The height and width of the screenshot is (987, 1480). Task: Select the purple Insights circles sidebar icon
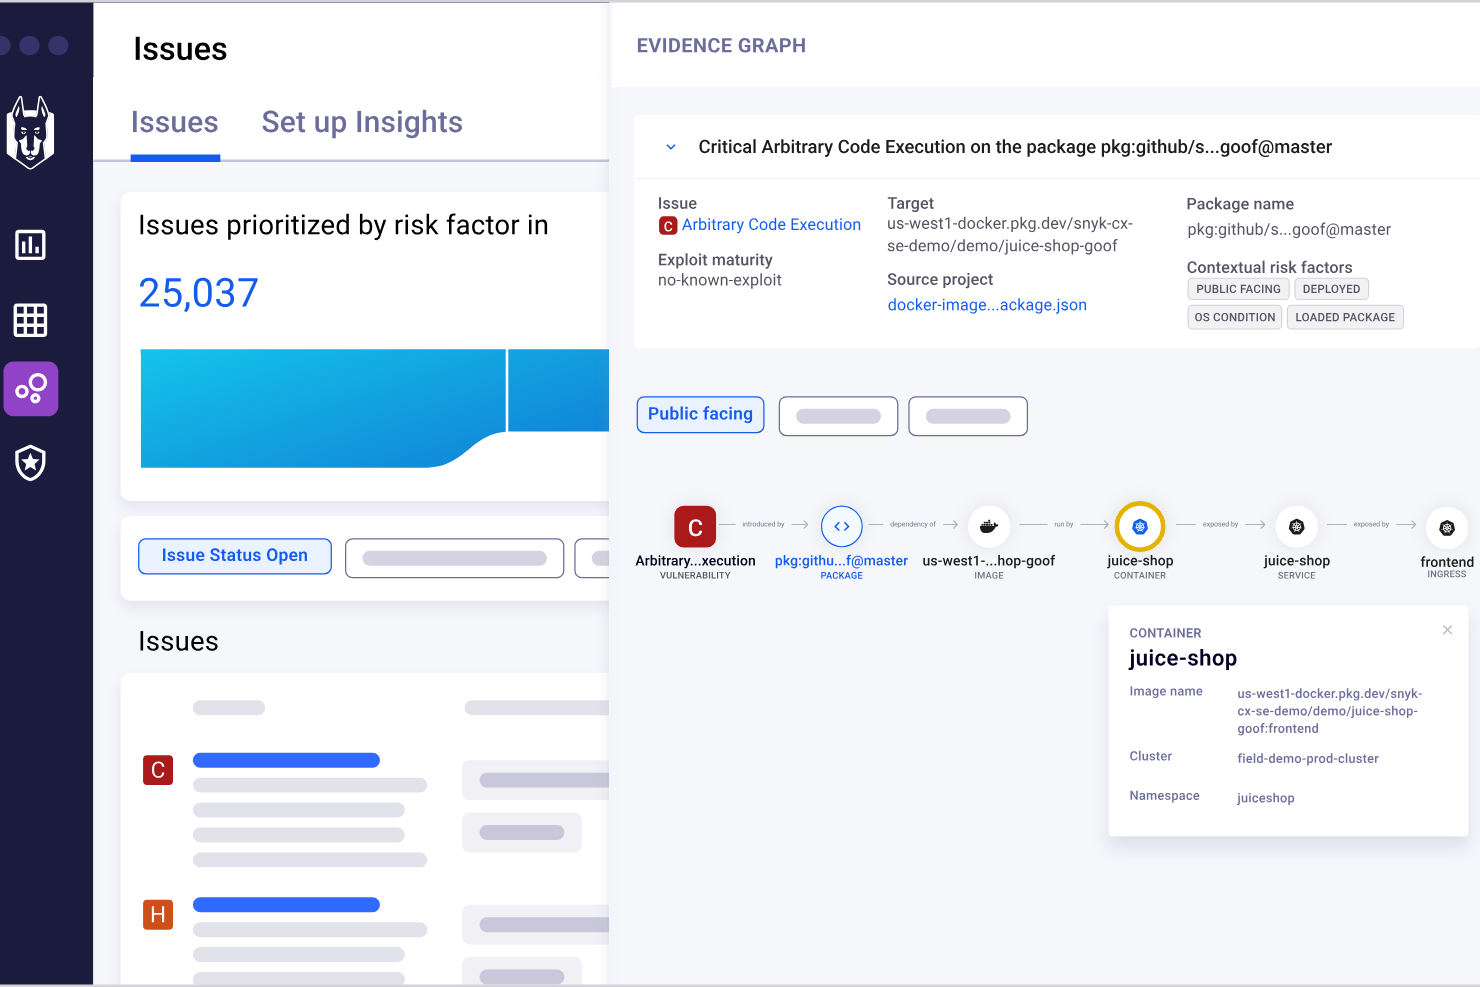pyautogui.click(x=31, y=389)
